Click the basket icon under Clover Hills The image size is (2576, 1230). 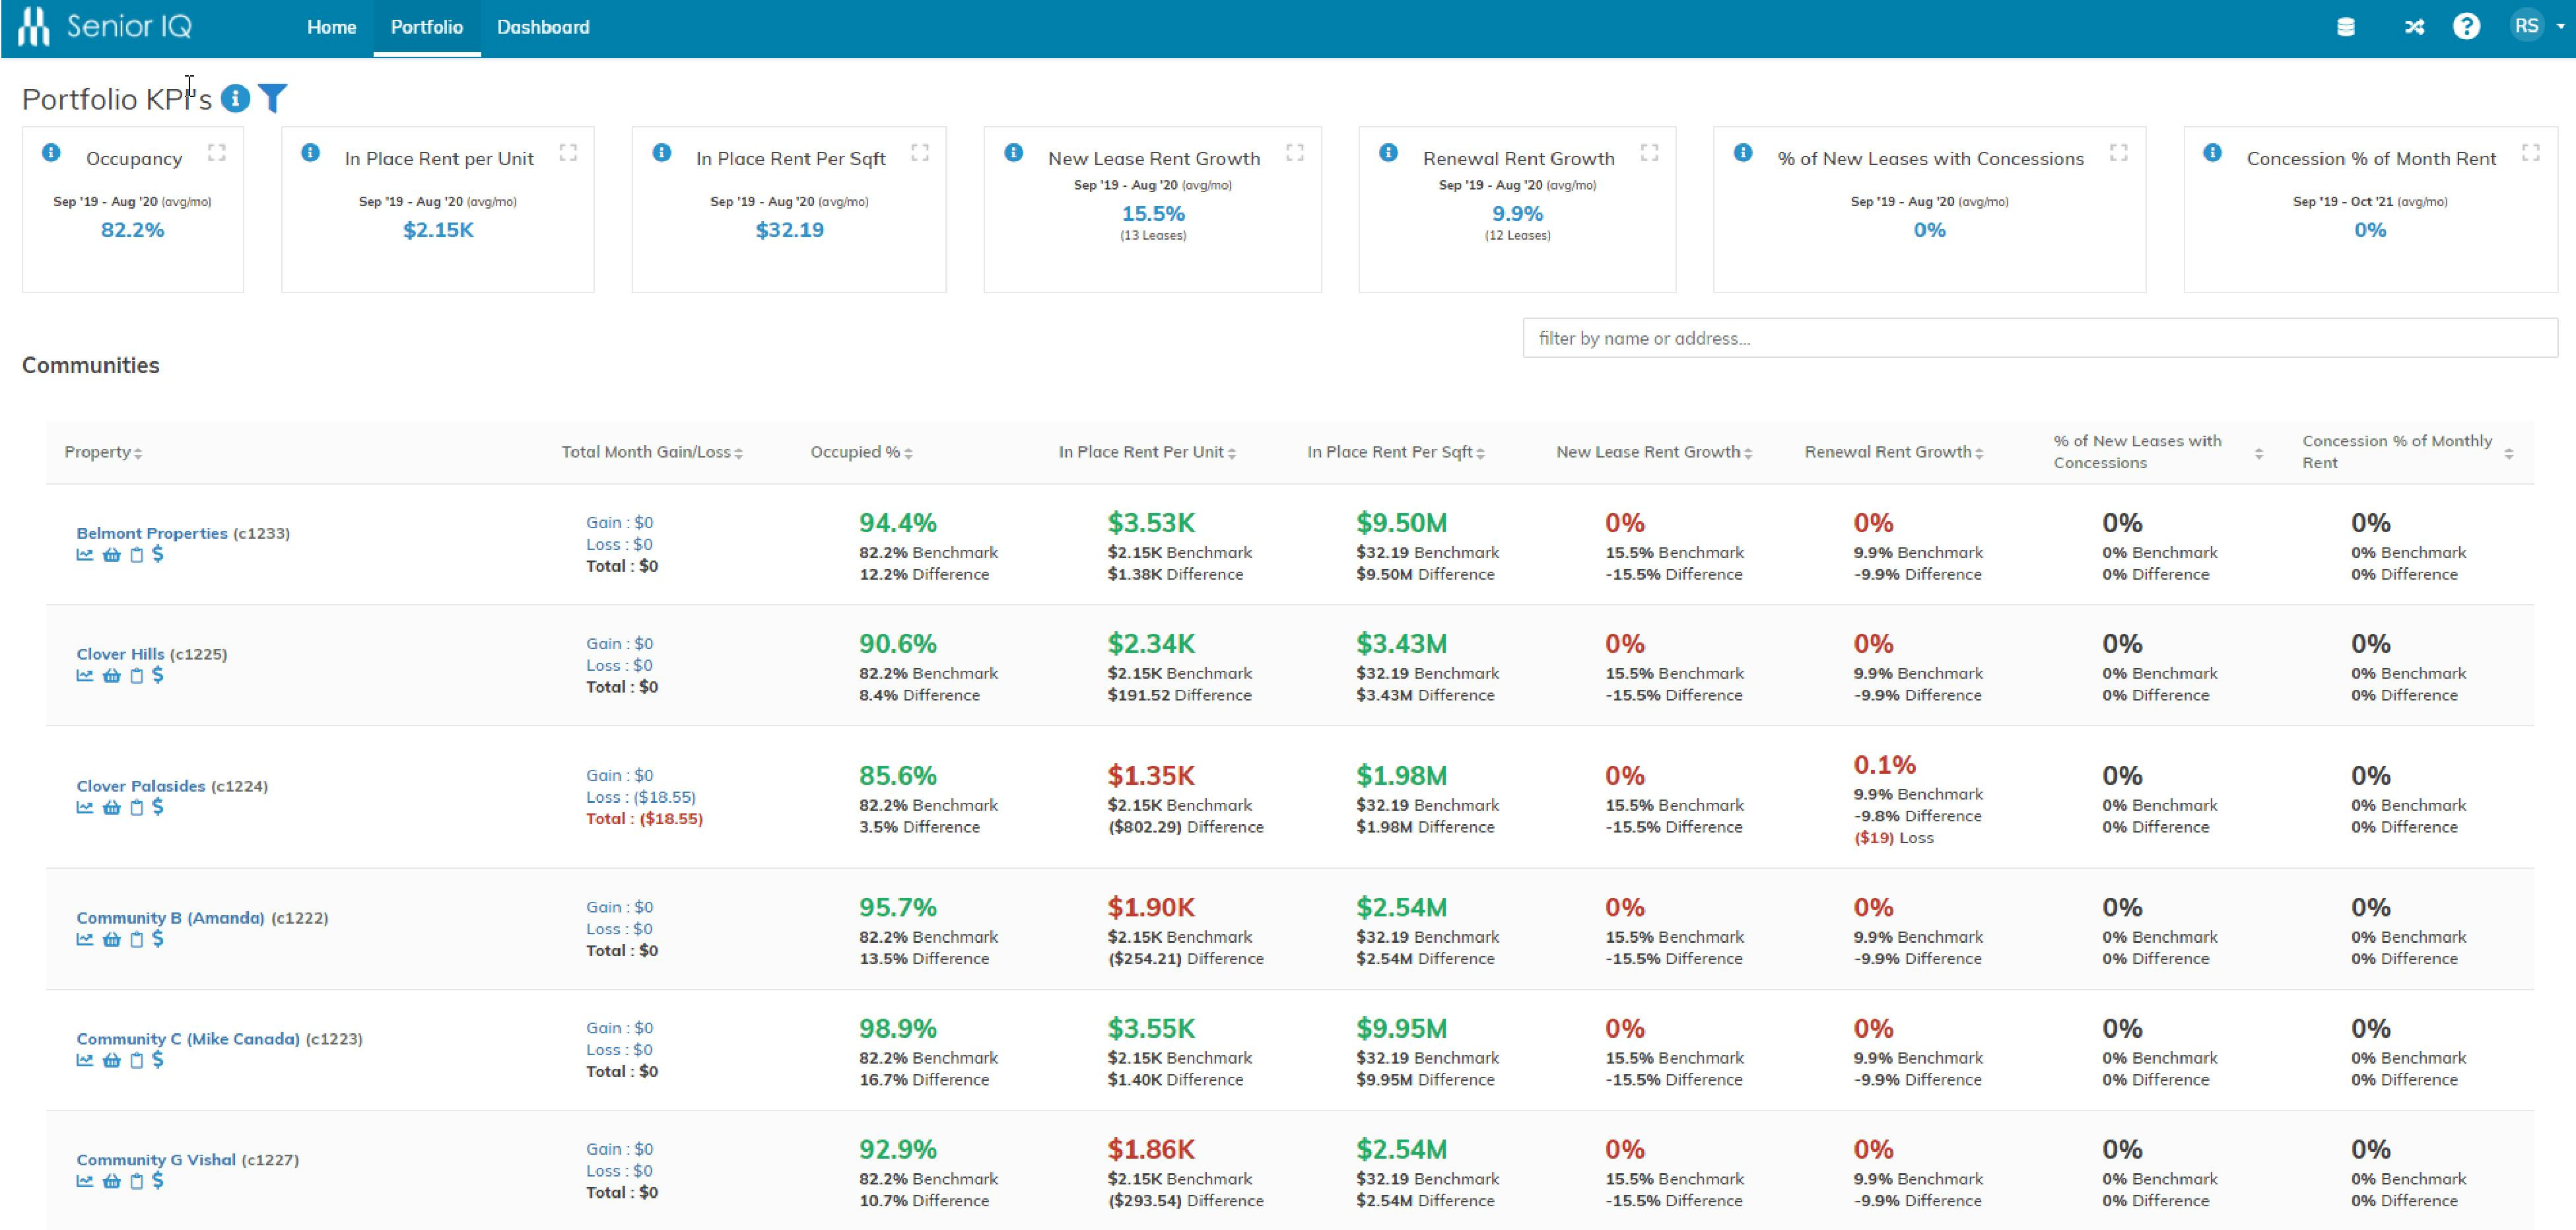(111, 676)
